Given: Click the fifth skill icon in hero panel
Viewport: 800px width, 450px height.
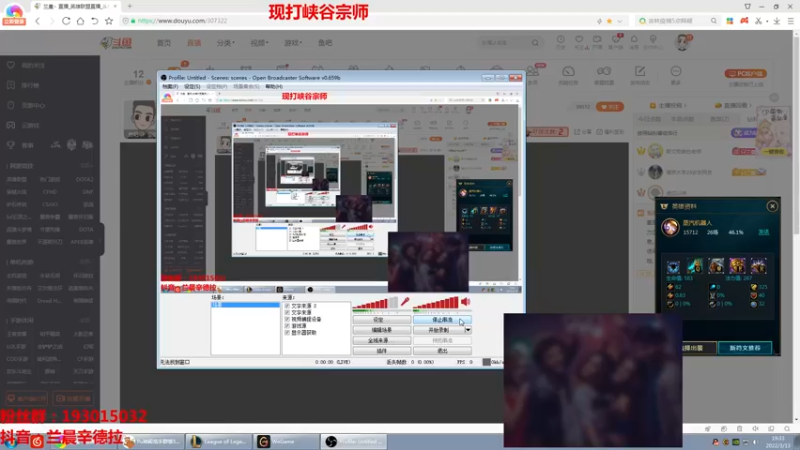Looking at the screenshot, I should pyautogui.click(x=758, y=266).
